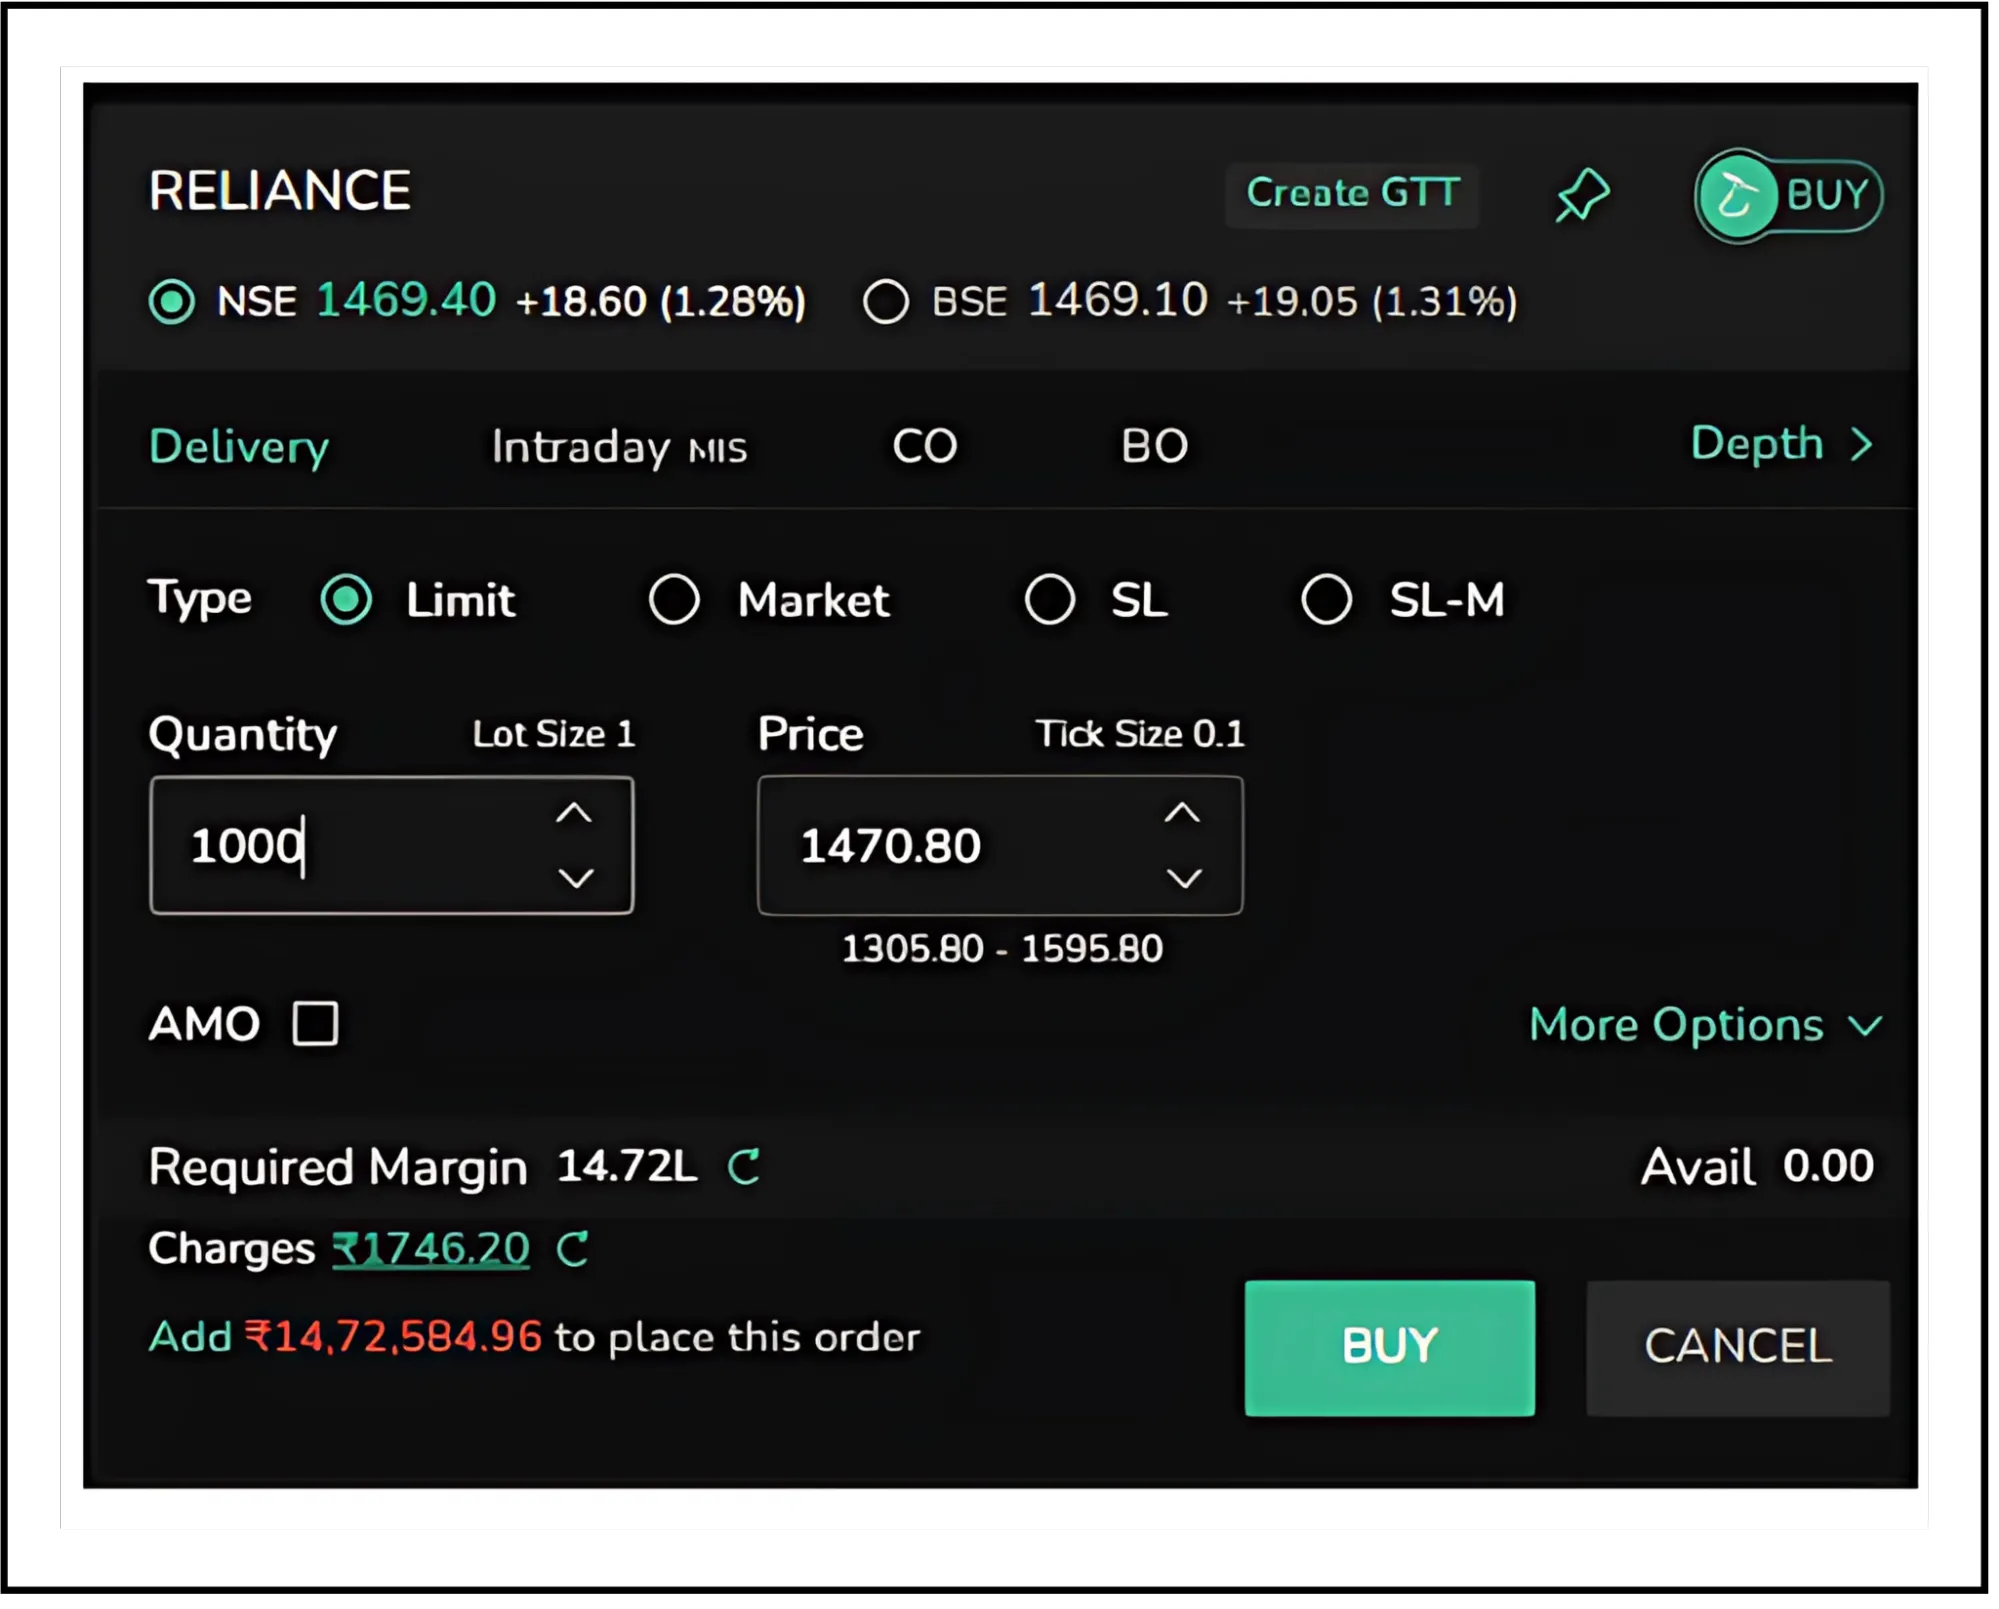Refresh the Charges amount

click(573, 1249)
